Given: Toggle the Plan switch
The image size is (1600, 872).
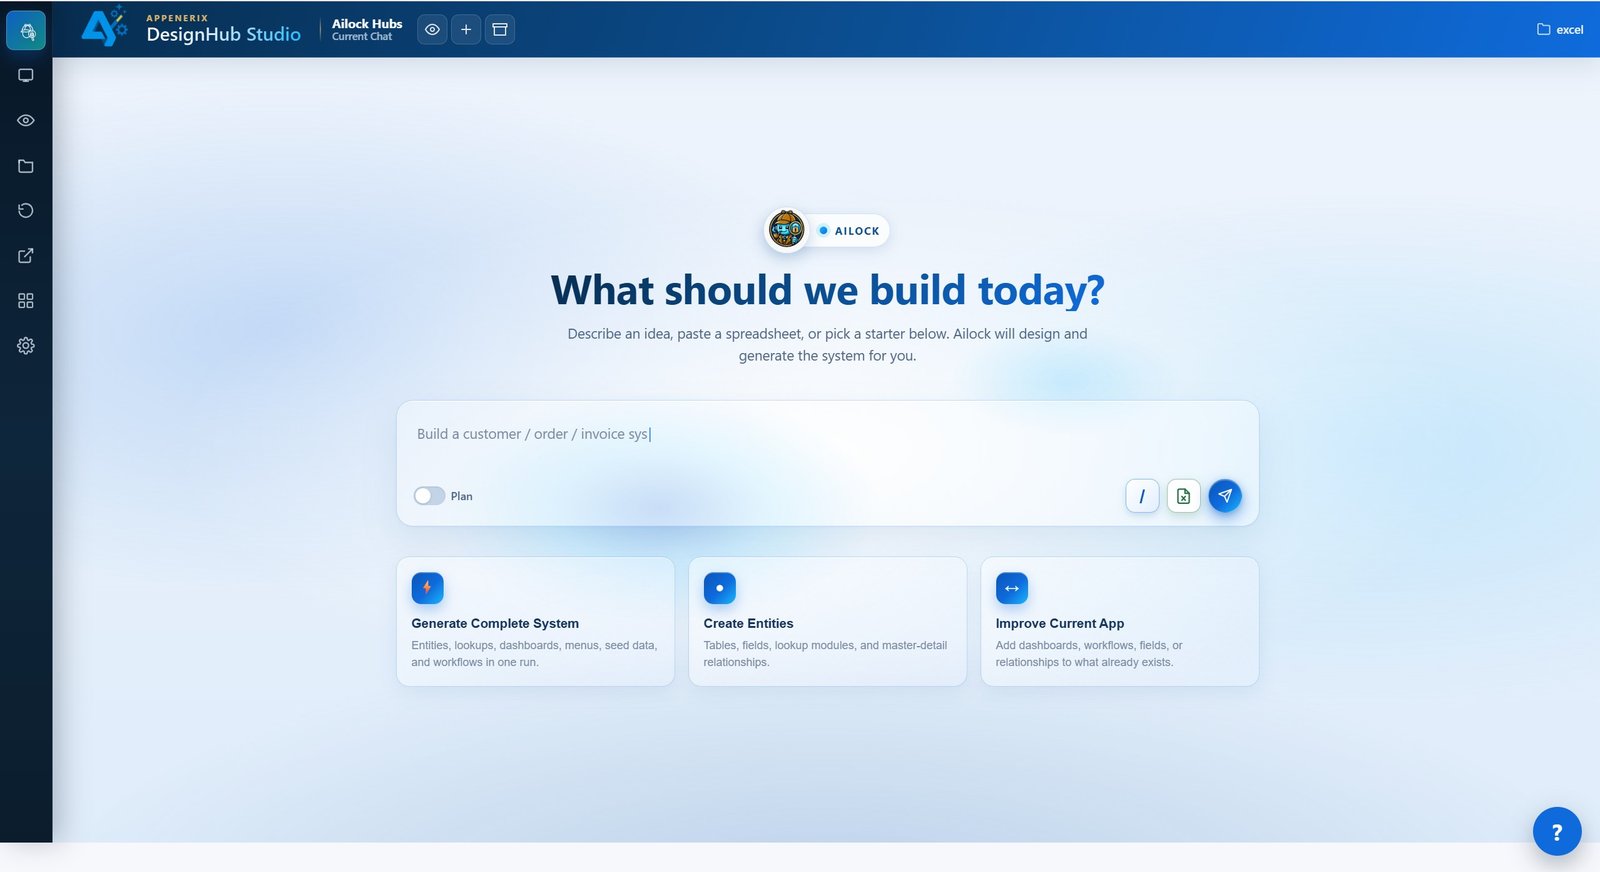Looking at the screenshot, I should pos(429,496).
